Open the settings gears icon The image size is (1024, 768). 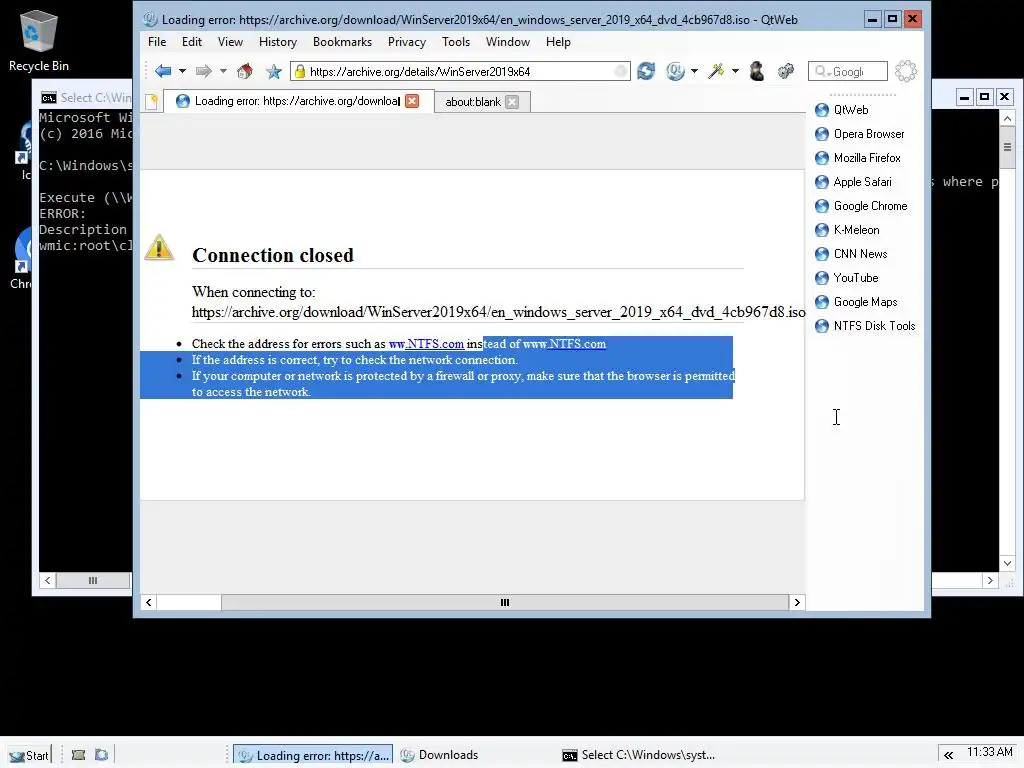pos(786,71)
